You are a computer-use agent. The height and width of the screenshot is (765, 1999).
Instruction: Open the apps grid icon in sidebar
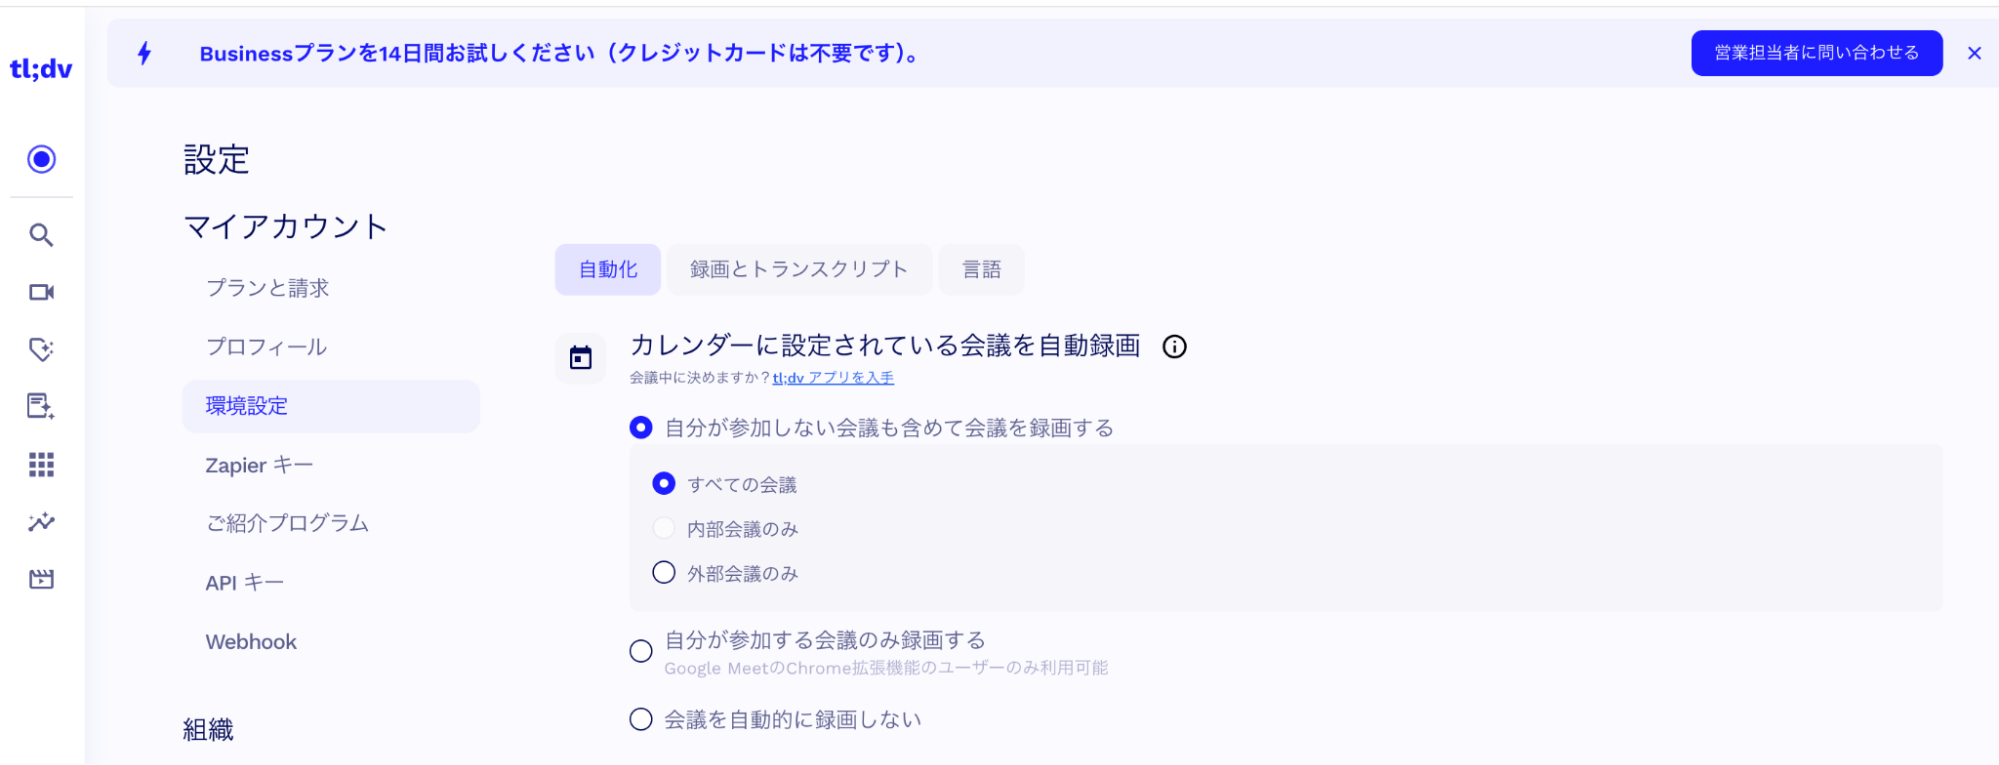(x=41, y=464)
